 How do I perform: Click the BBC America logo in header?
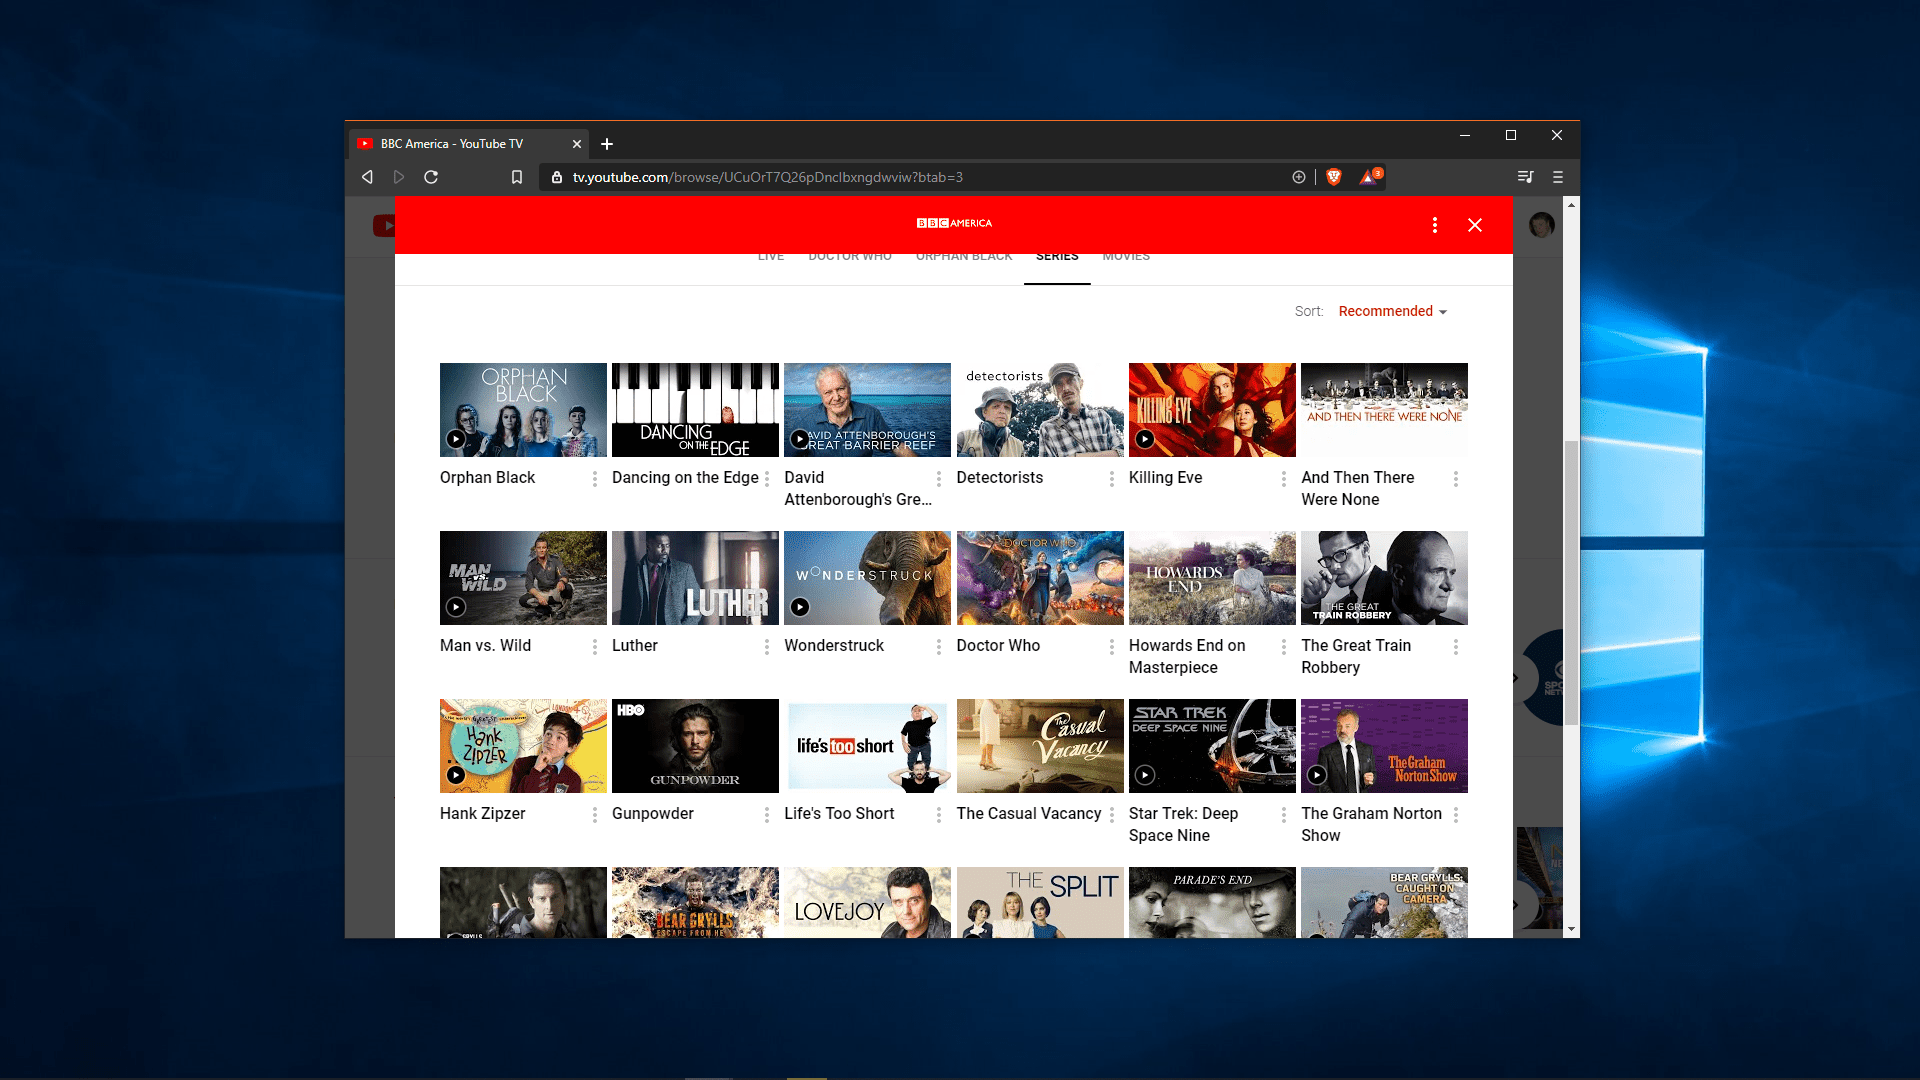pos(954,223)
